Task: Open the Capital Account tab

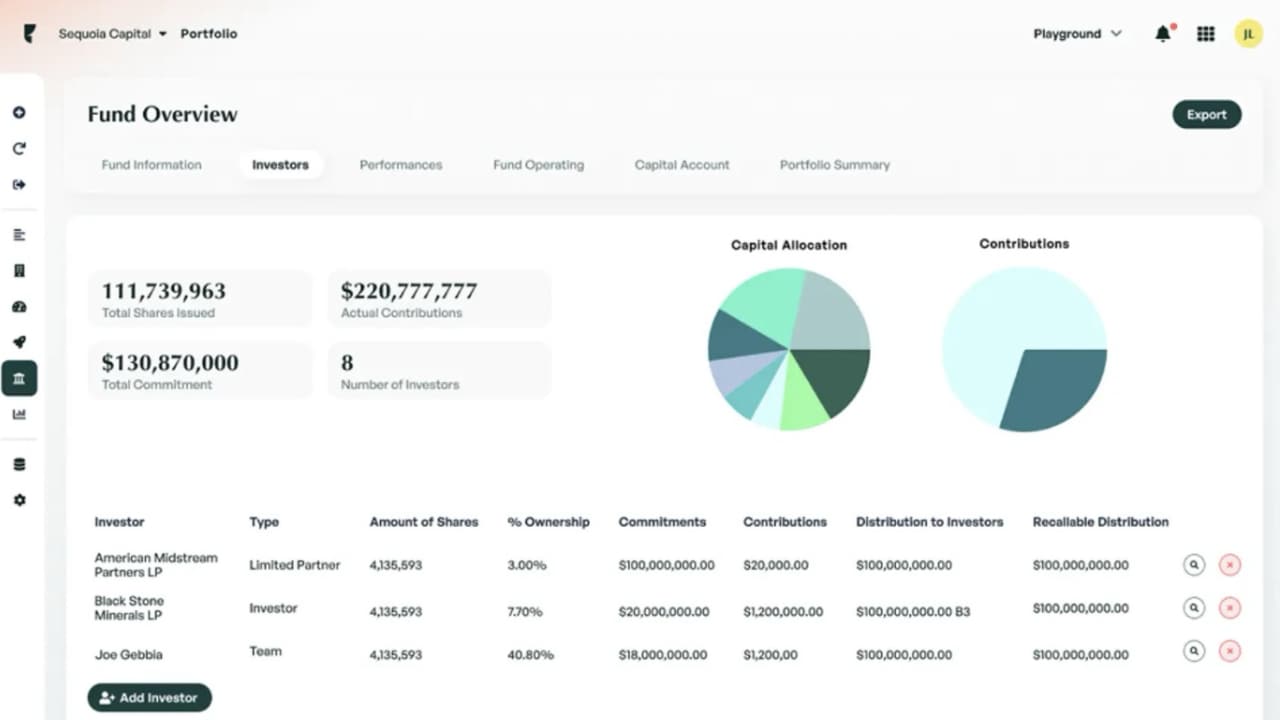Action: 681,165
